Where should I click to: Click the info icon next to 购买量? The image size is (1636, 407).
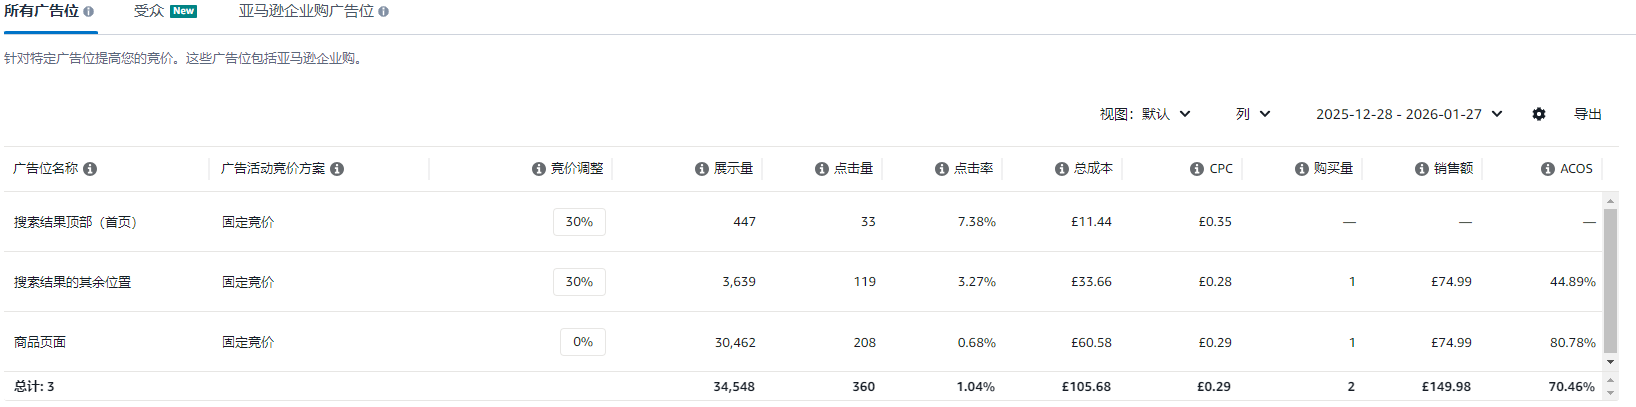1302,169
